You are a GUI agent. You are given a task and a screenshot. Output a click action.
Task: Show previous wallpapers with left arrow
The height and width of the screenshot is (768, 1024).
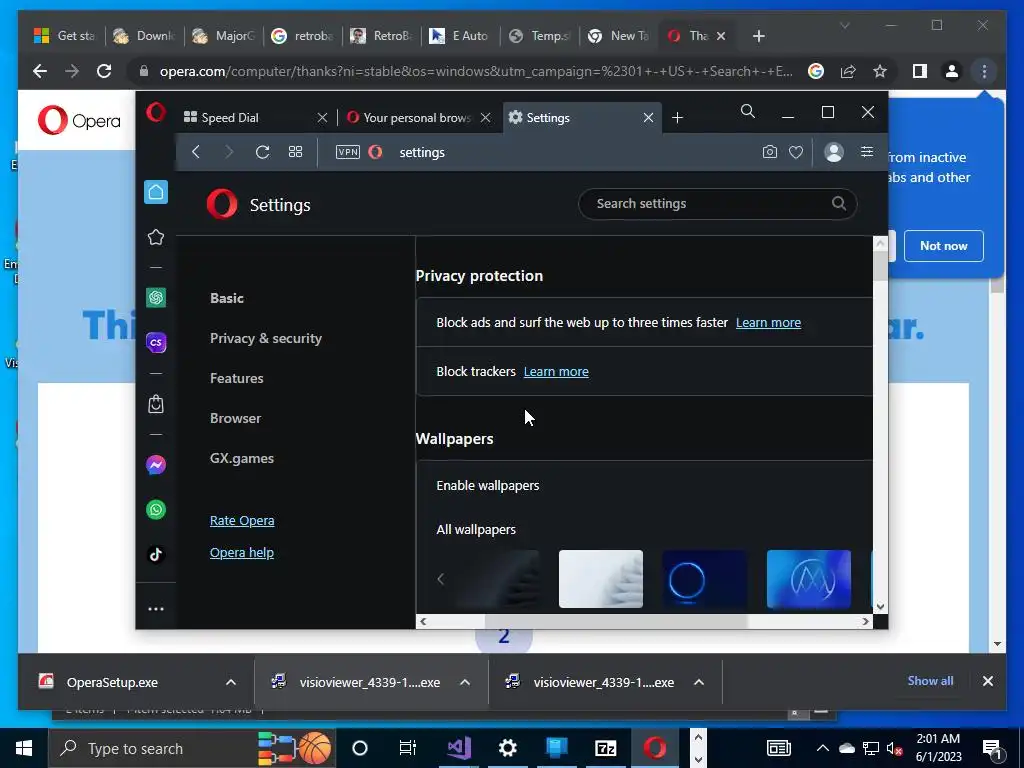coord(441,579)
